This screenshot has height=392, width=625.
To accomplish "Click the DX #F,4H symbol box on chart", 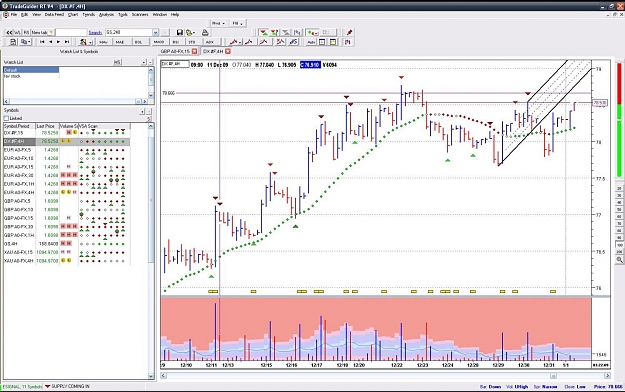I will click(x=175, y=64).
